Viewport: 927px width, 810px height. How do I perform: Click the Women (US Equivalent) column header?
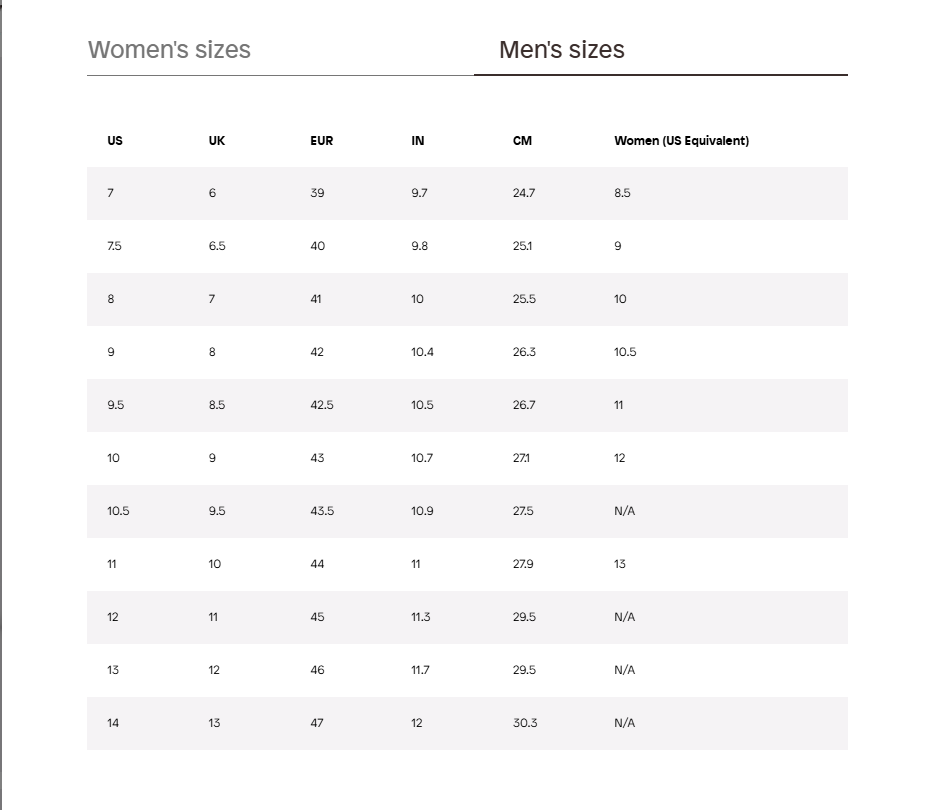[681, 141]
